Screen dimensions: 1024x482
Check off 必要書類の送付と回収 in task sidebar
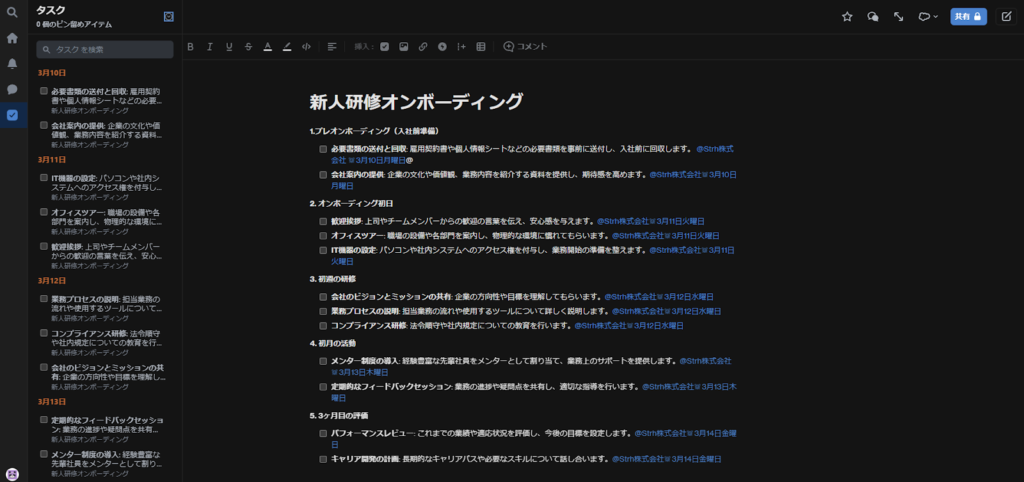pos(44,90)
